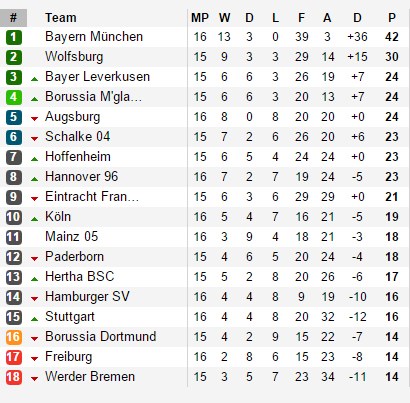Click the light green rank 4 badge
The width and height of the screenshot is (410, 403).
pos(14,97)
